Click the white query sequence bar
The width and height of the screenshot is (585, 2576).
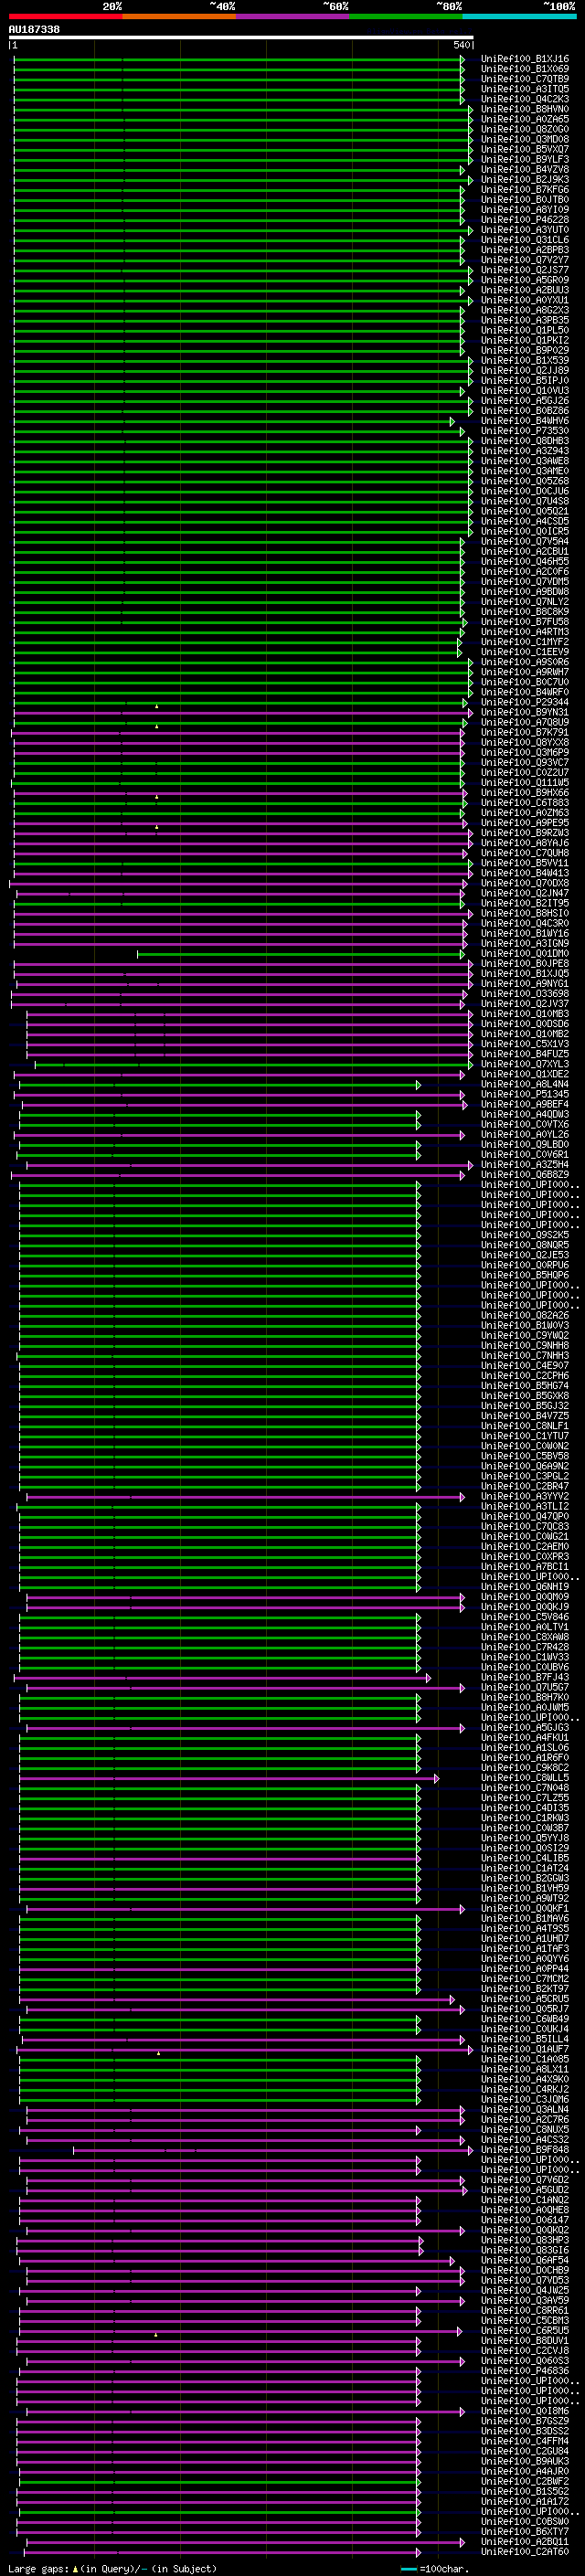tap(241, 38)
